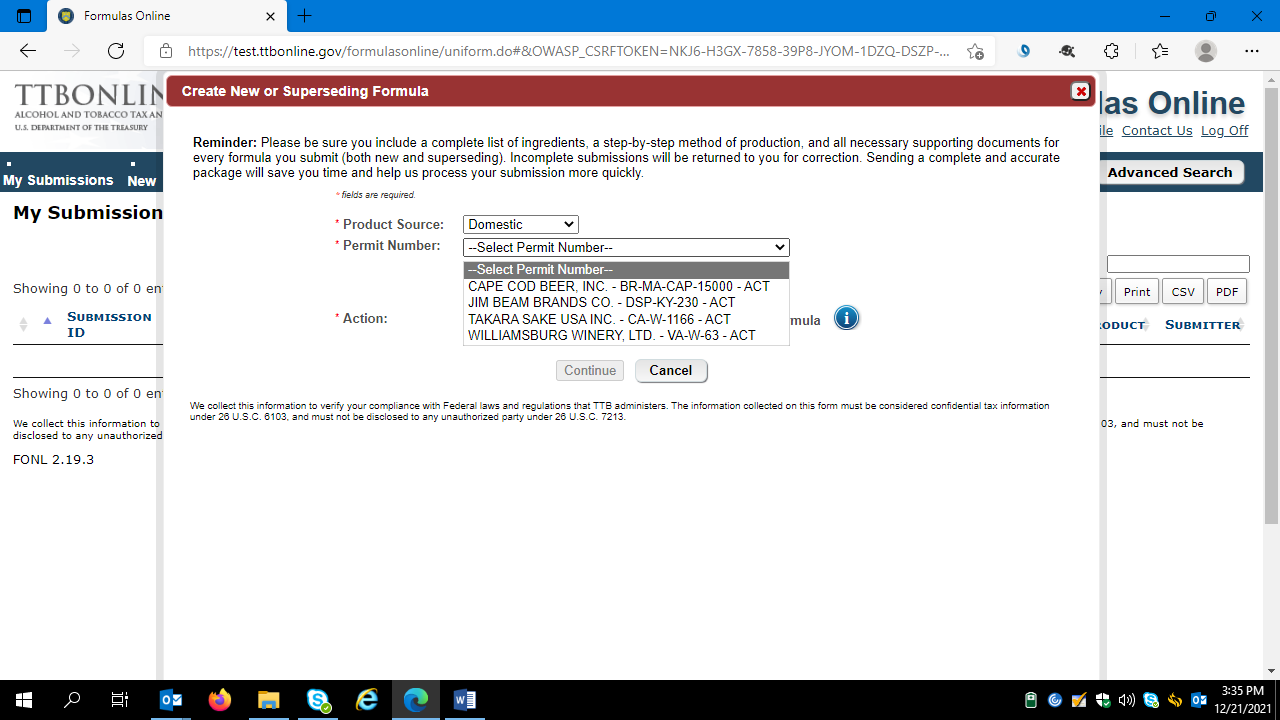Screen dimensions: 1280x720
Task: Click the blue info icon beside Action
Action: click(x=846, y=319)
